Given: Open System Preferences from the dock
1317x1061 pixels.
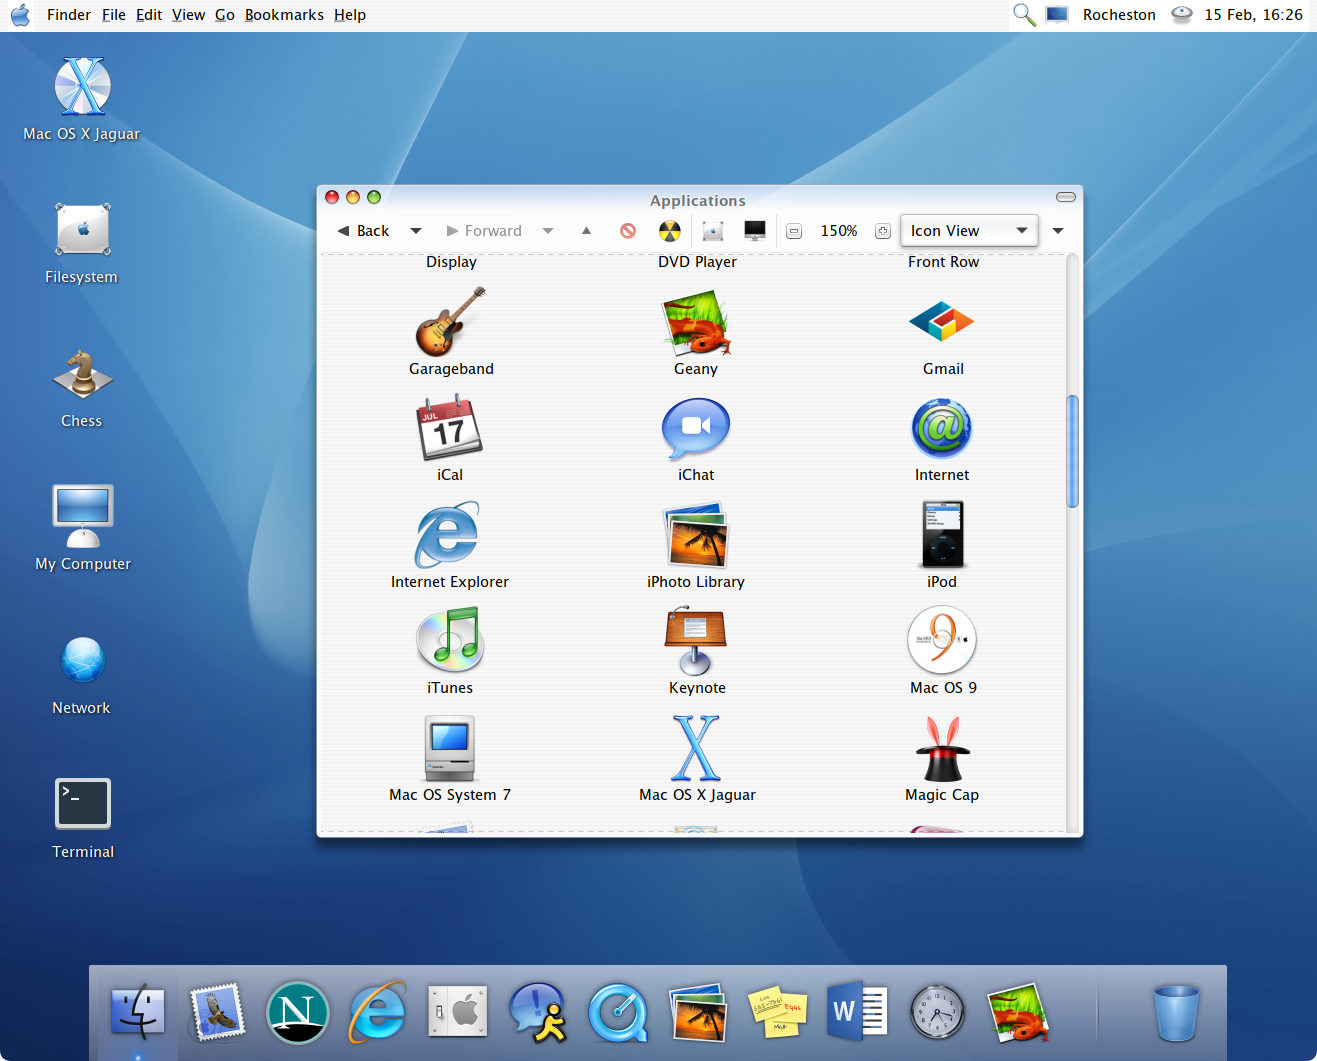Looking at the screenshot, I should 458,1012.
